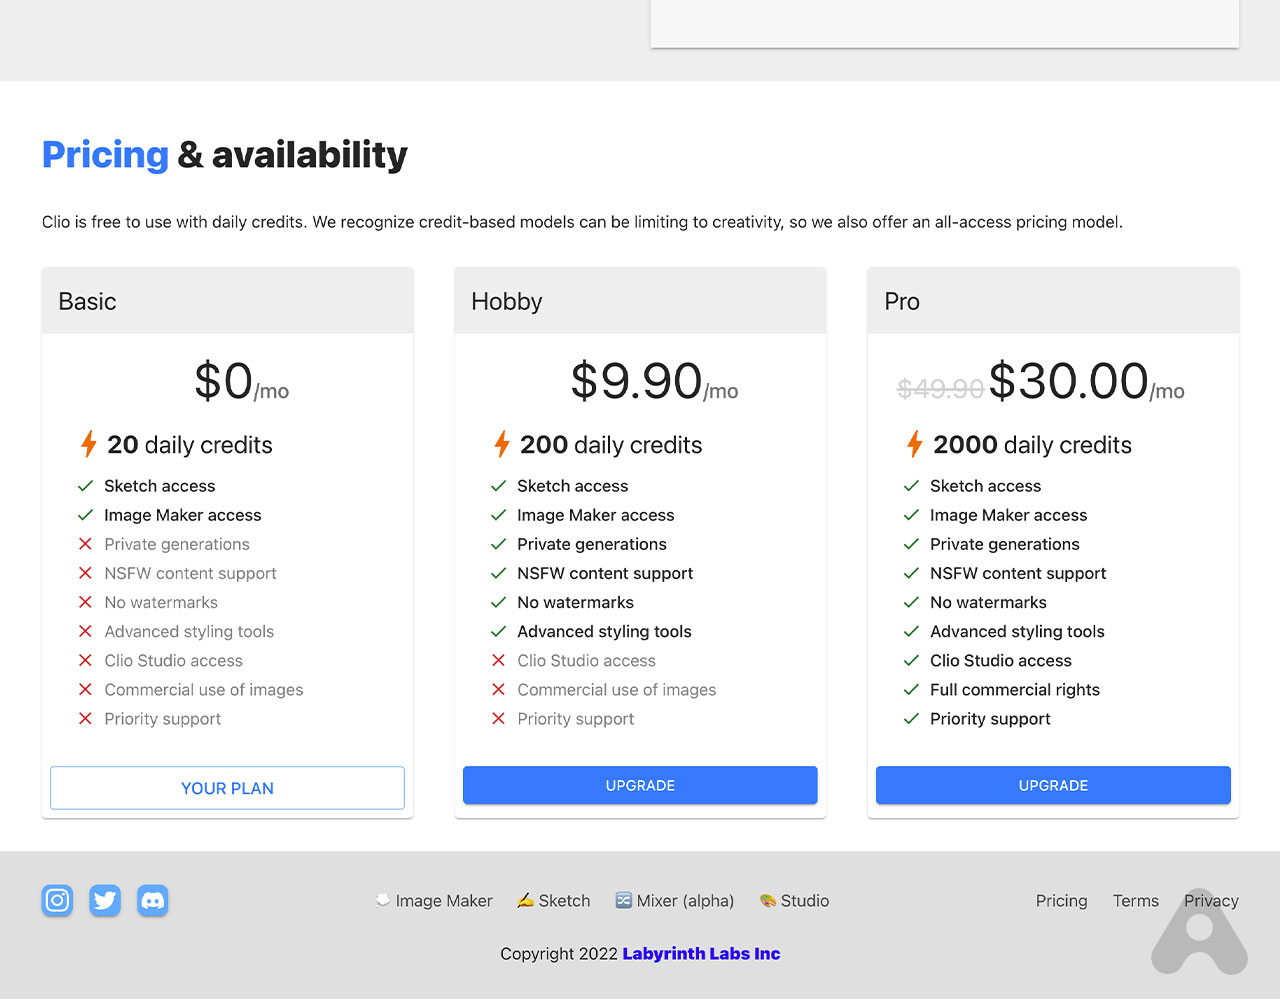Click red X beside Basic Private generations
The image size is (1280, 1000).
coord(85,544)
